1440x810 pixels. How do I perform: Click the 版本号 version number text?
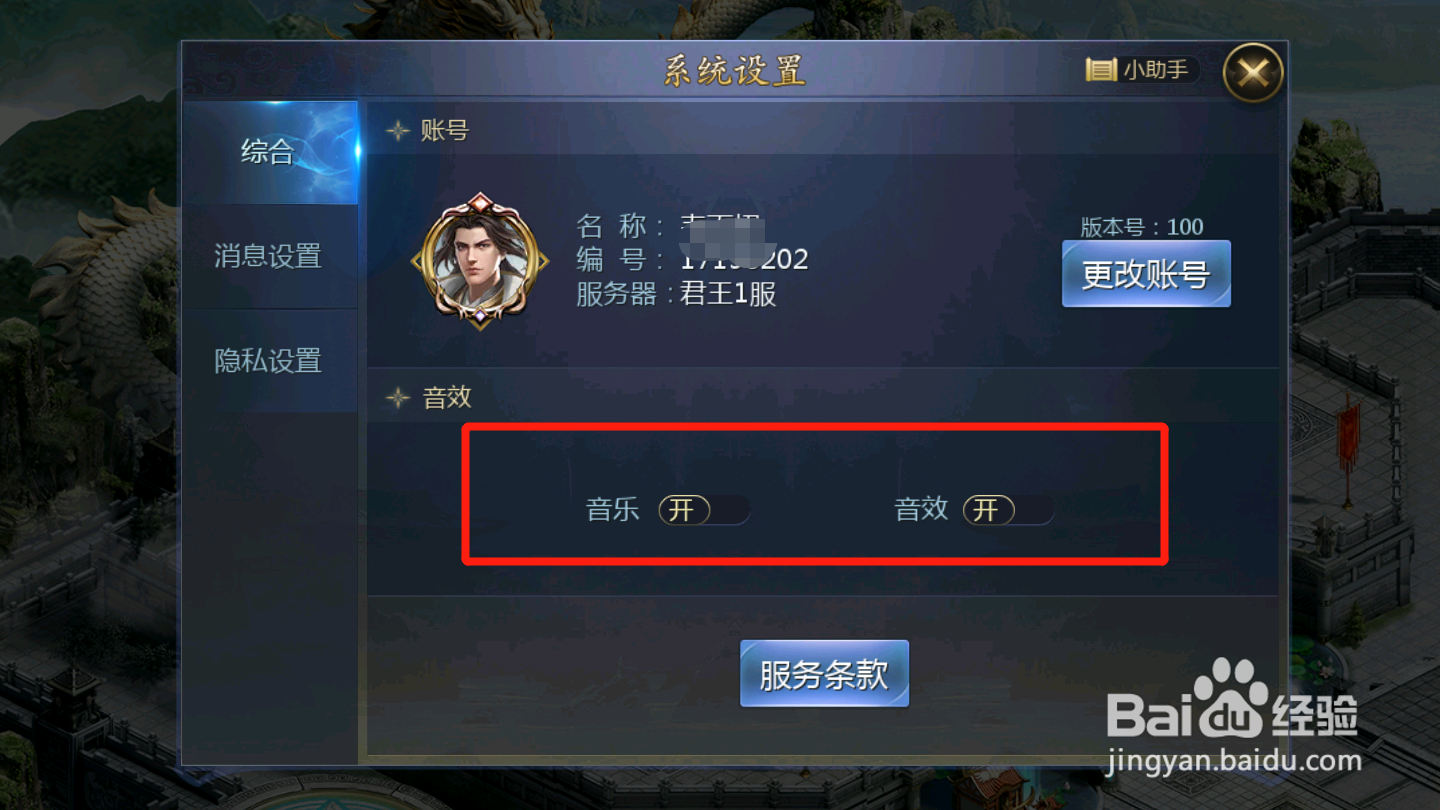coord(1142,227)
